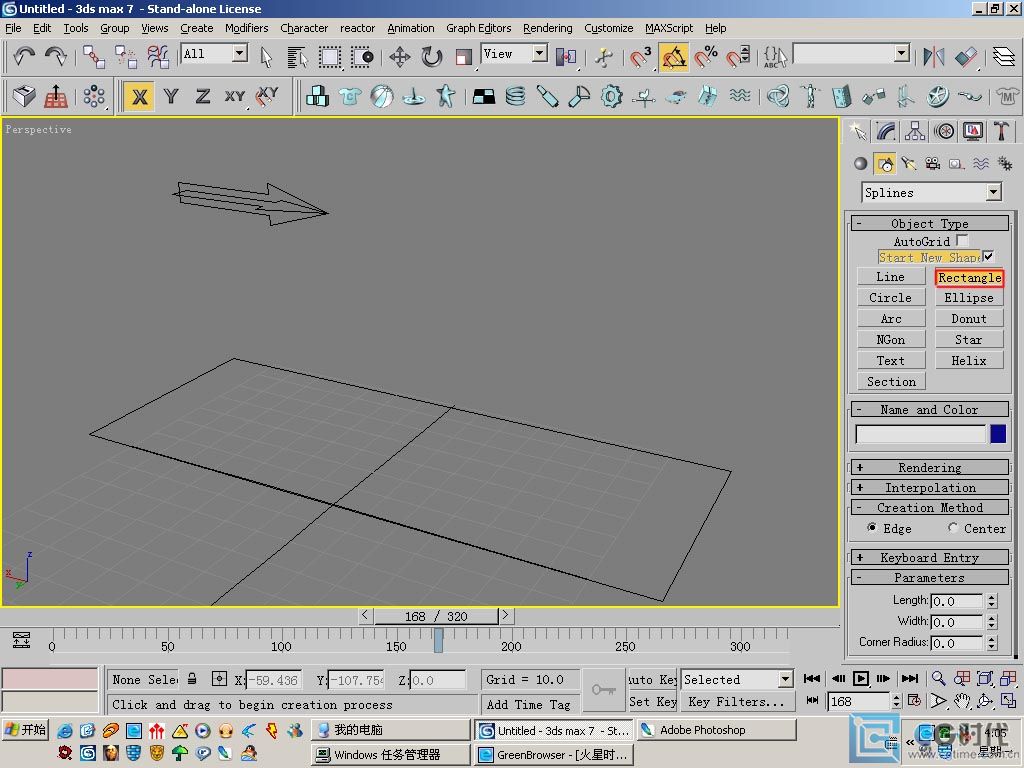The height and width of the screenshot is (768, 1024).
Task: Open the Layer Manager icon
Action: coord(1004,57)
